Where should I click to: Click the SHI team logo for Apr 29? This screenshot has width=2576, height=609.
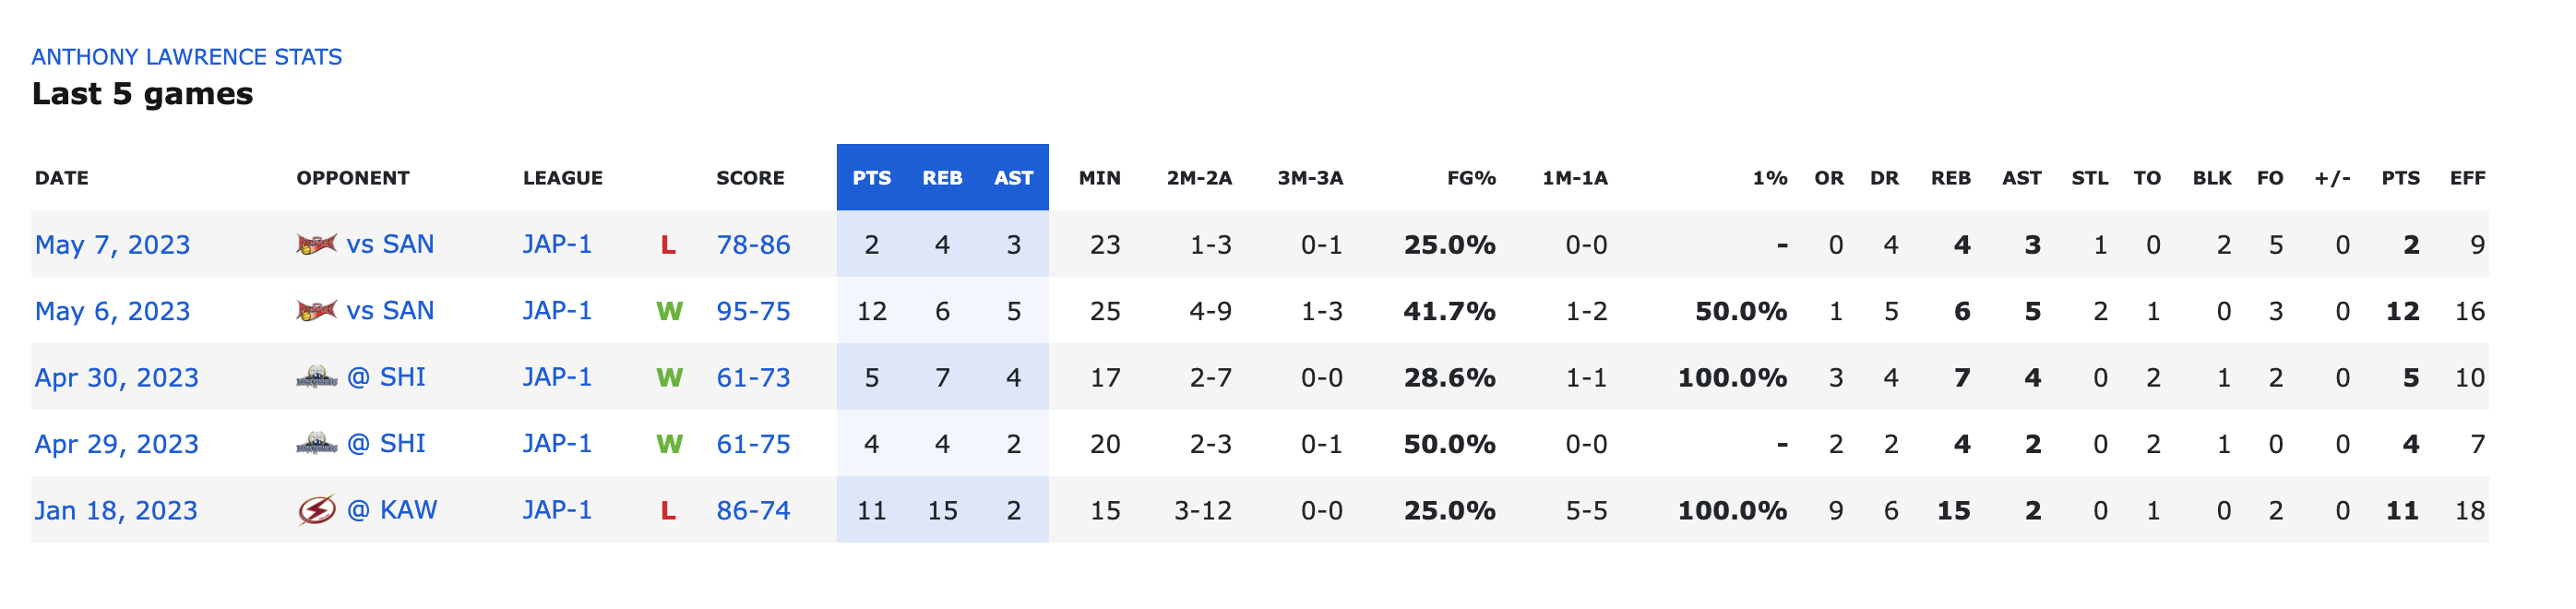click(x=317, y=444)
